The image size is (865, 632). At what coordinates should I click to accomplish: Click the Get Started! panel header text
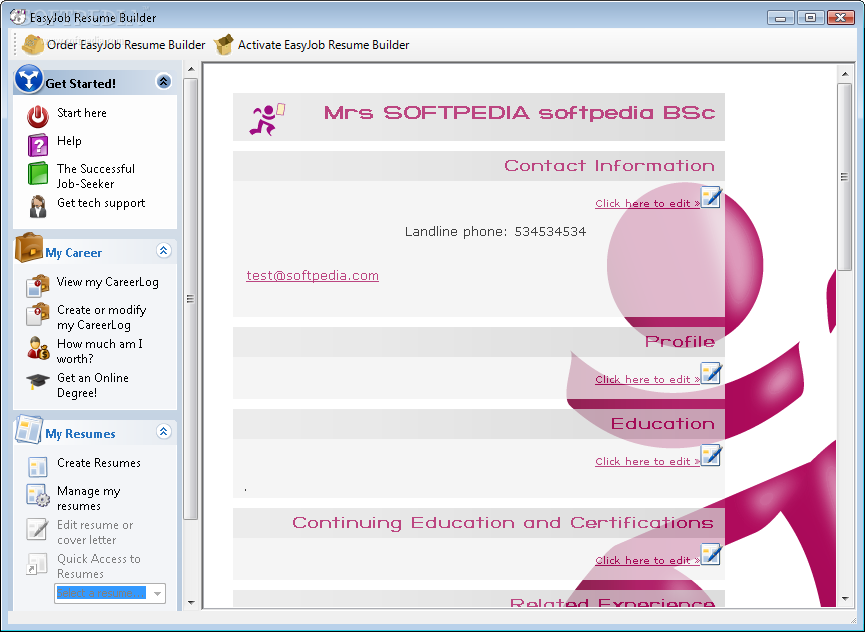81,84
